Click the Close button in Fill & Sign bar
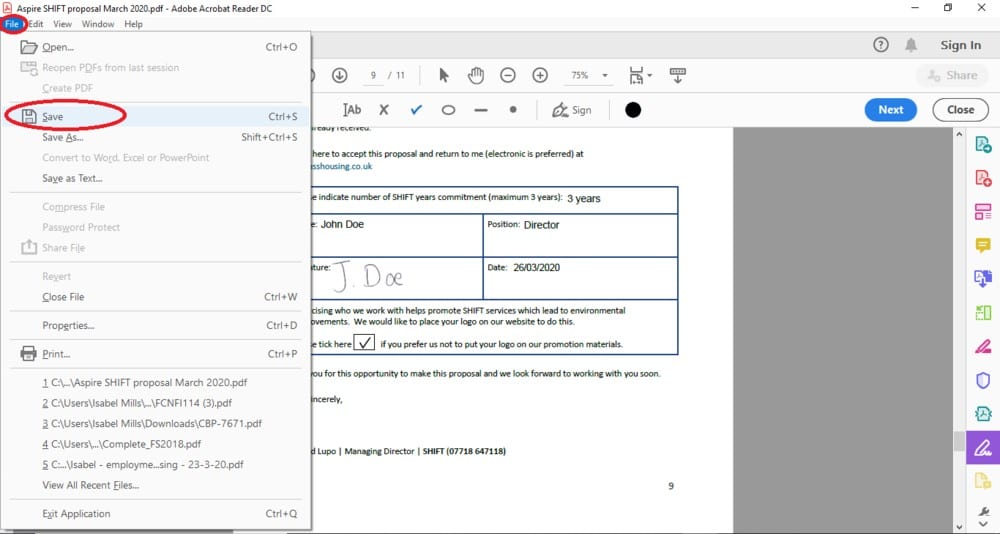1000x534 pixels. tap(960, 110)
